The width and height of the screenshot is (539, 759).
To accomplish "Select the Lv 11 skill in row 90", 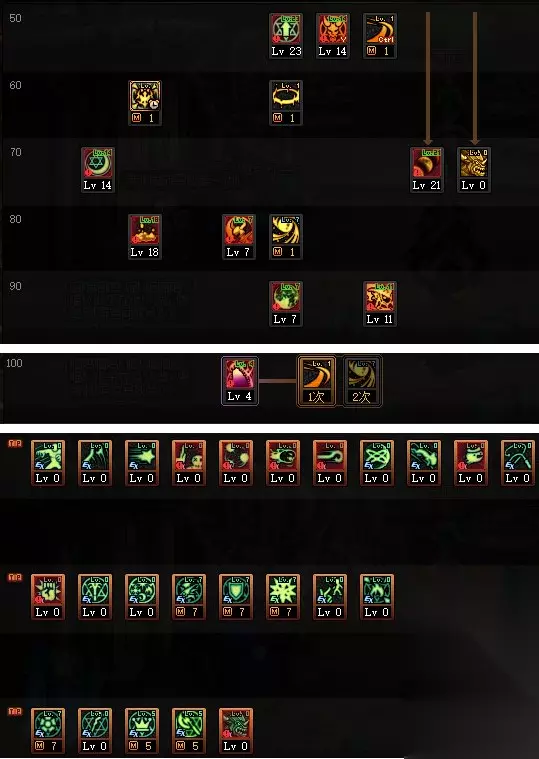I will tap(380, 304).
